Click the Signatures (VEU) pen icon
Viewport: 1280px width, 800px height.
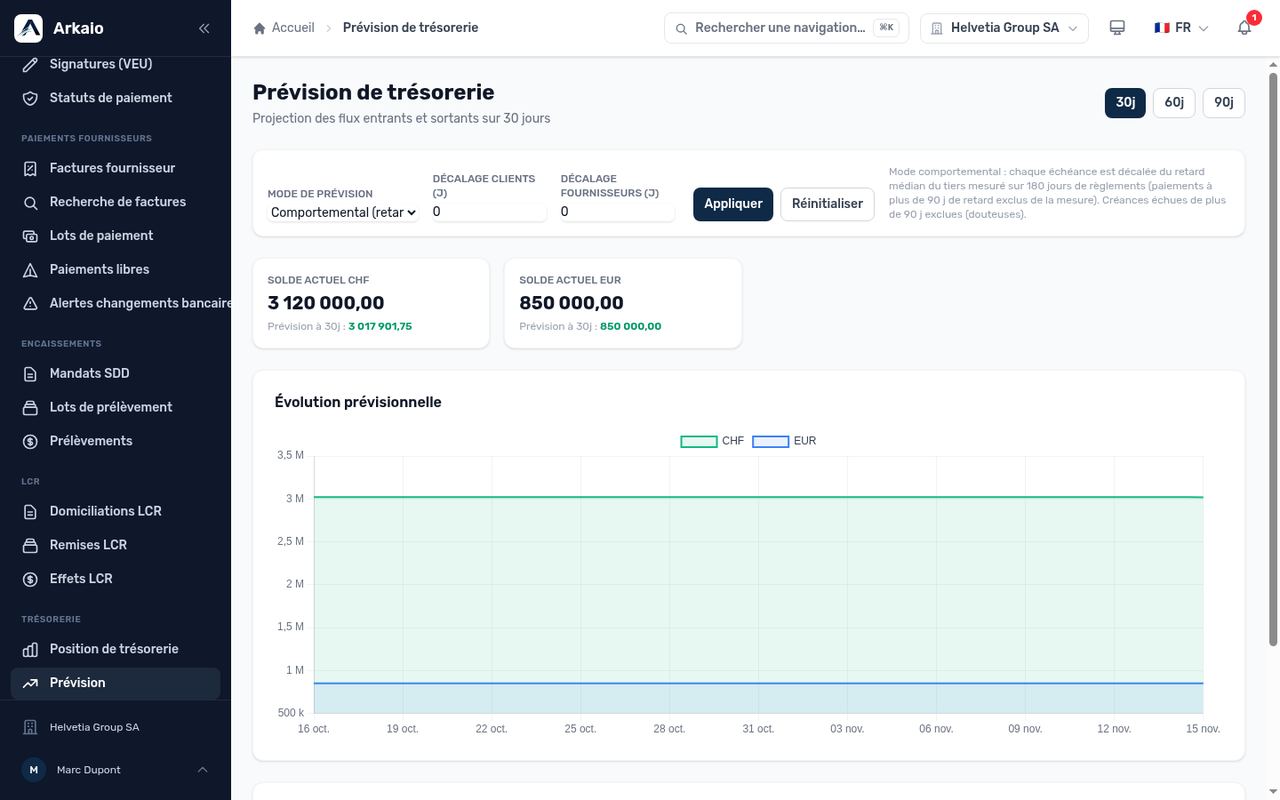pos(31,64)
